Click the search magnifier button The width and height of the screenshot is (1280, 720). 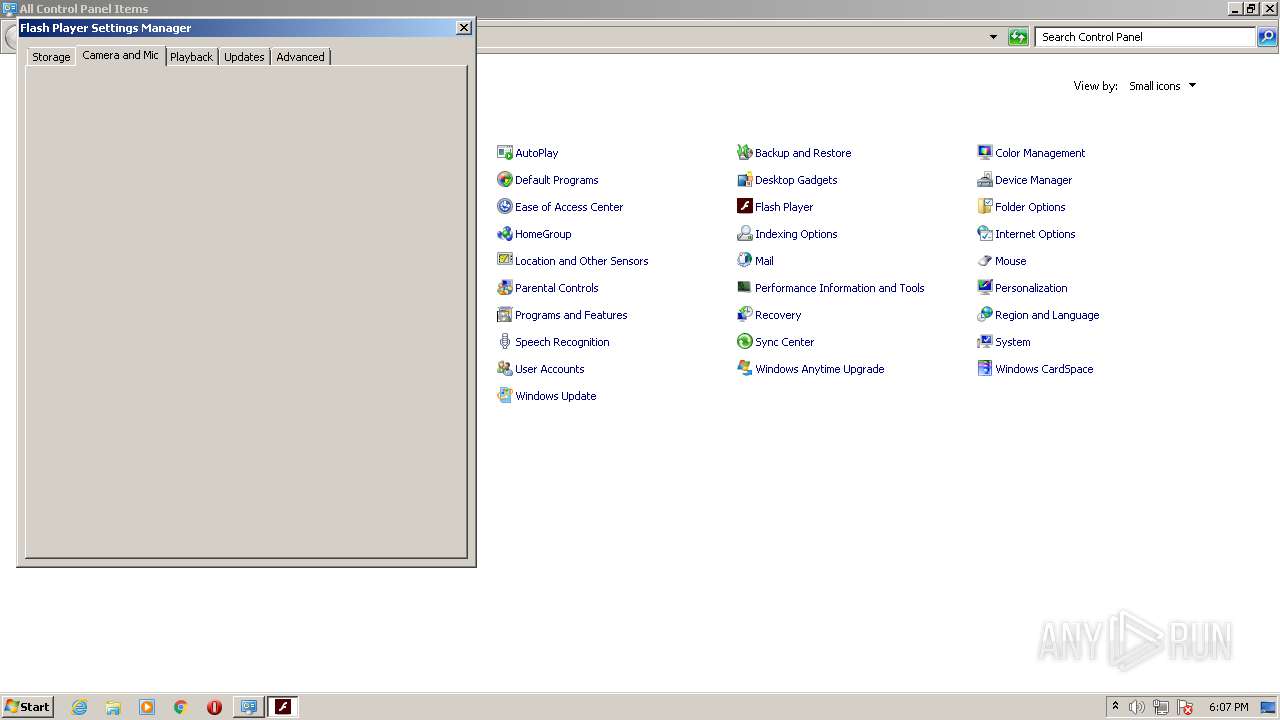1267,37
